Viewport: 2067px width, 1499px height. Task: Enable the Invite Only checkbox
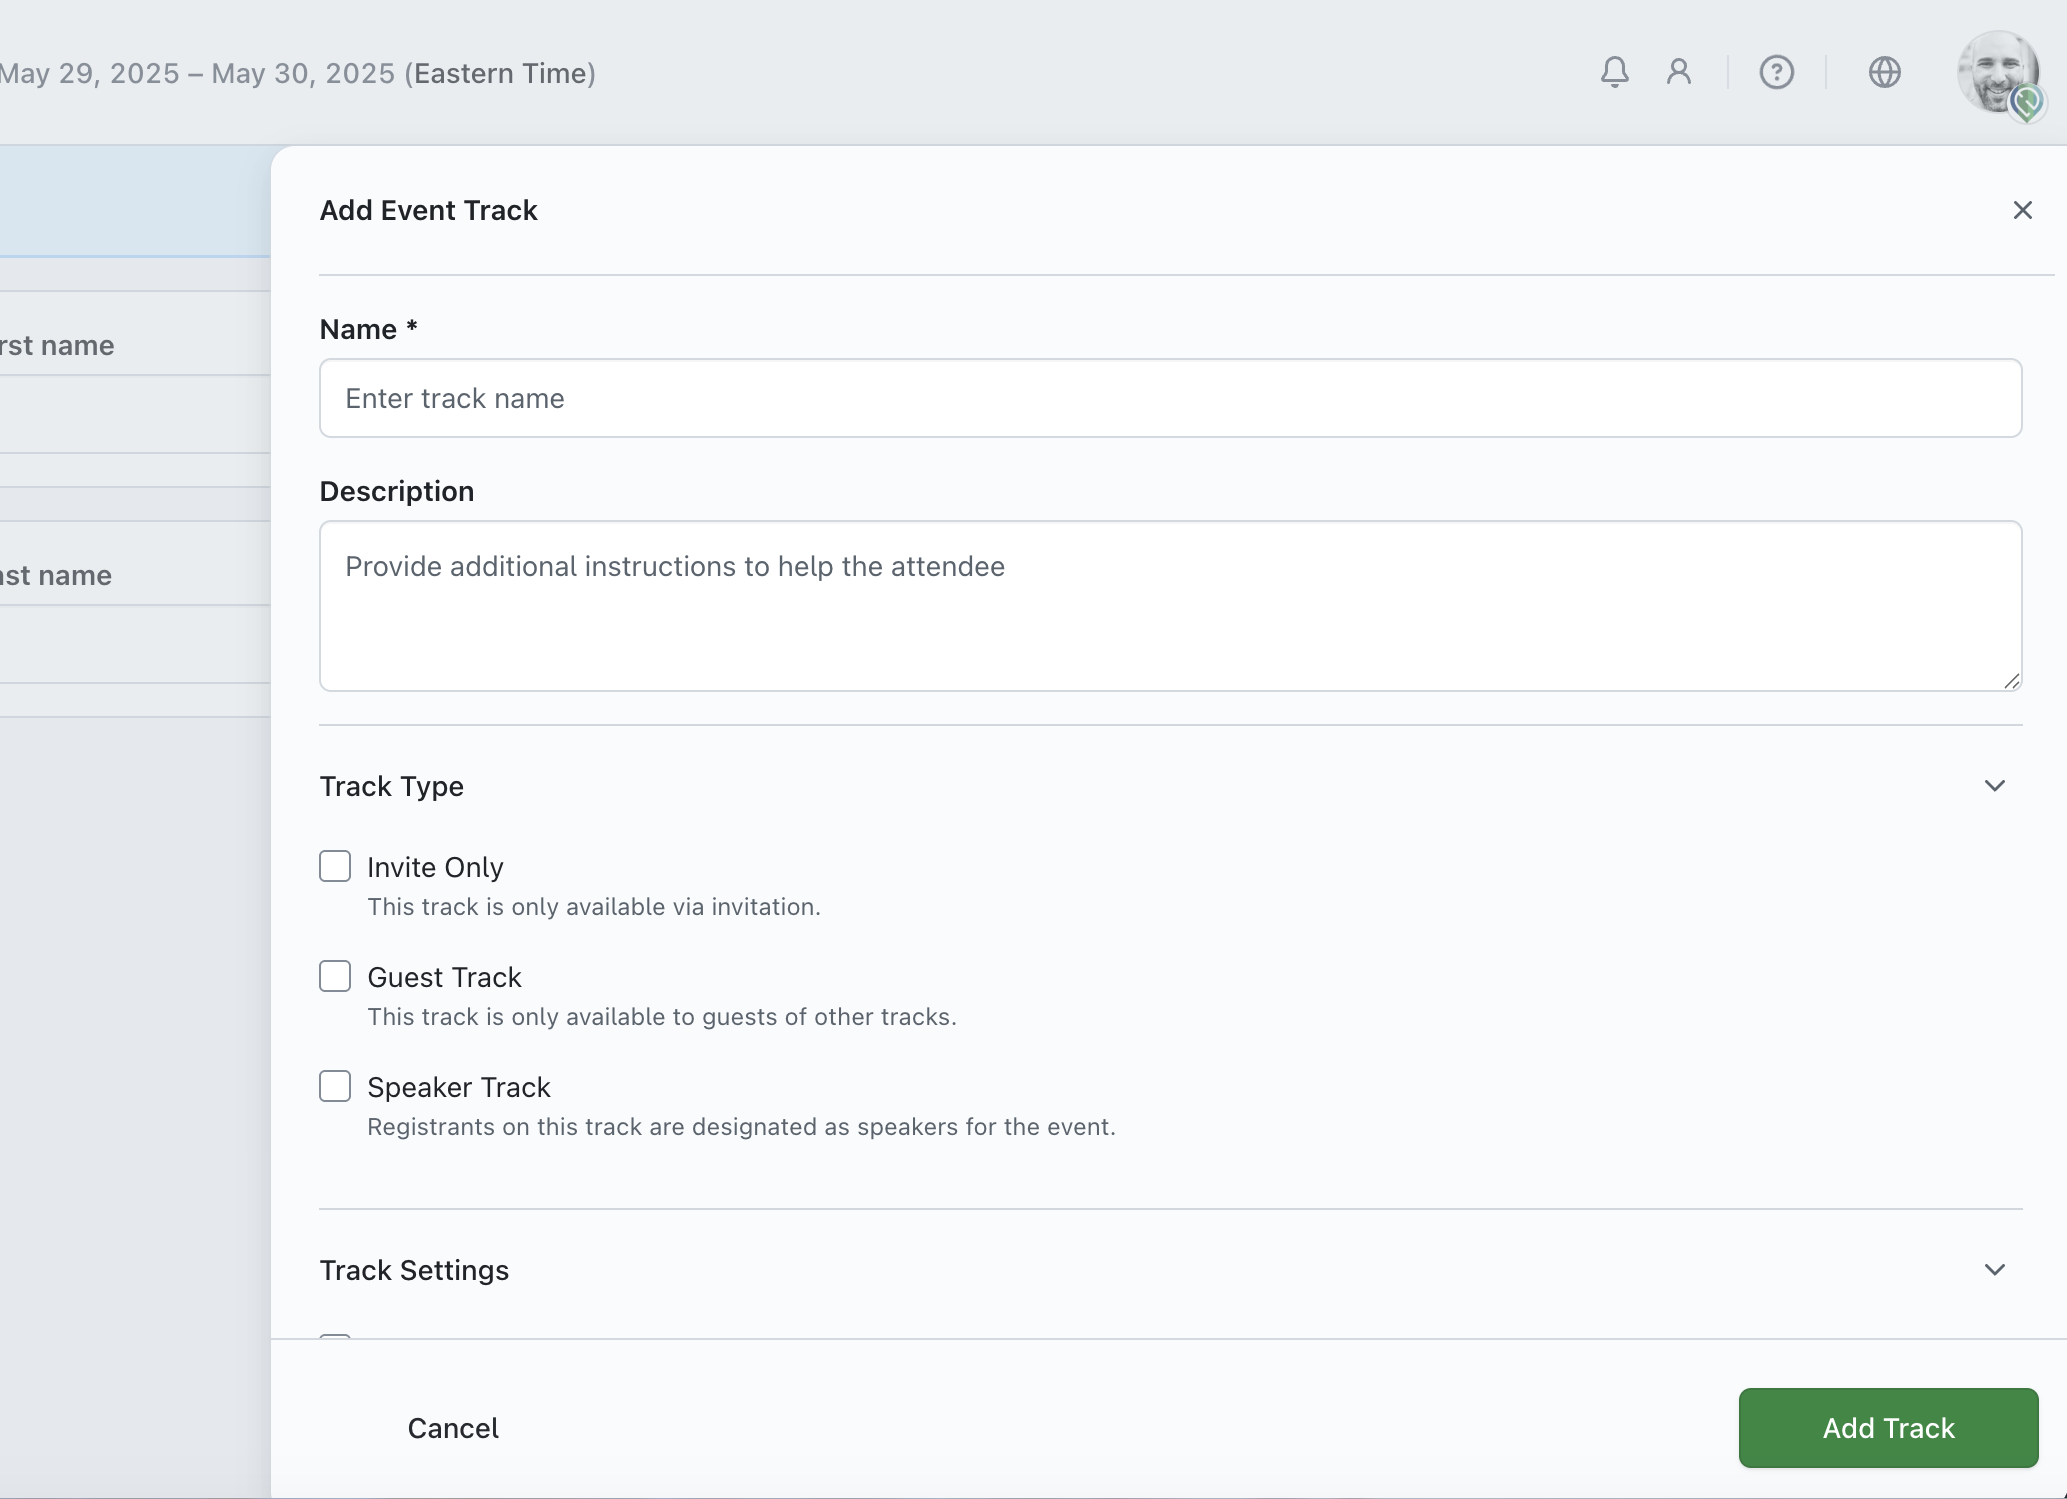(335, 866)
